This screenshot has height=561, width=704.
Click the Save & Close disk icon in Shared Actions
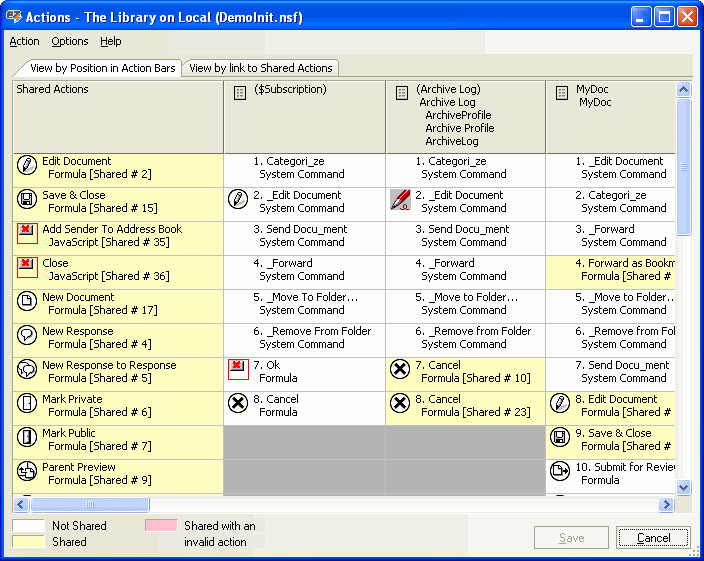pyautogui.click(x=27, y=201)
